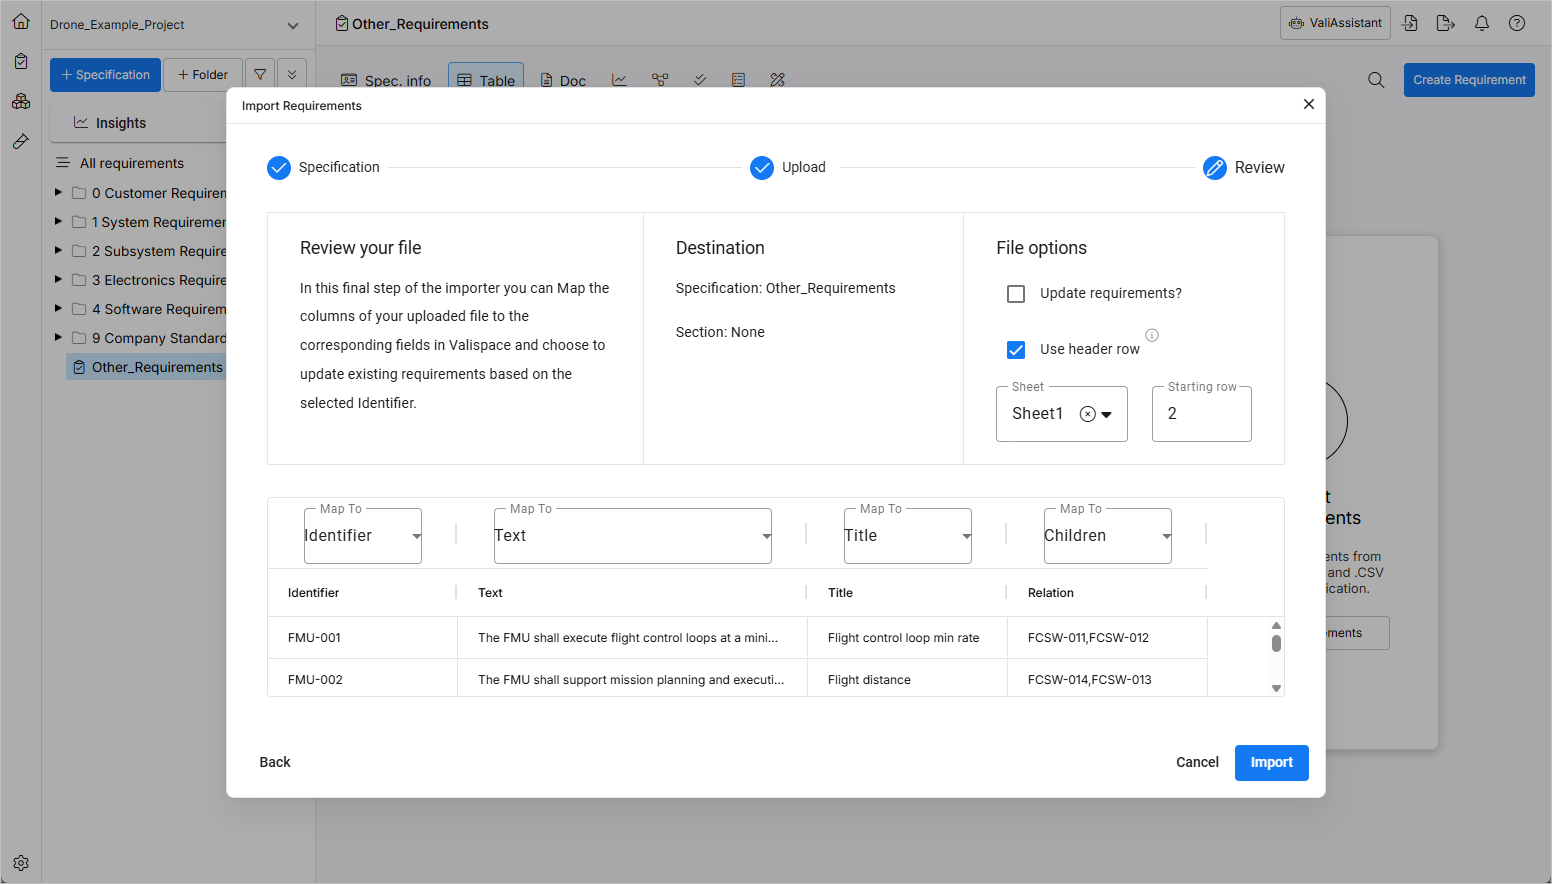
Task: Uncheck Use header row checkbox
Action: click(1016, 350)
